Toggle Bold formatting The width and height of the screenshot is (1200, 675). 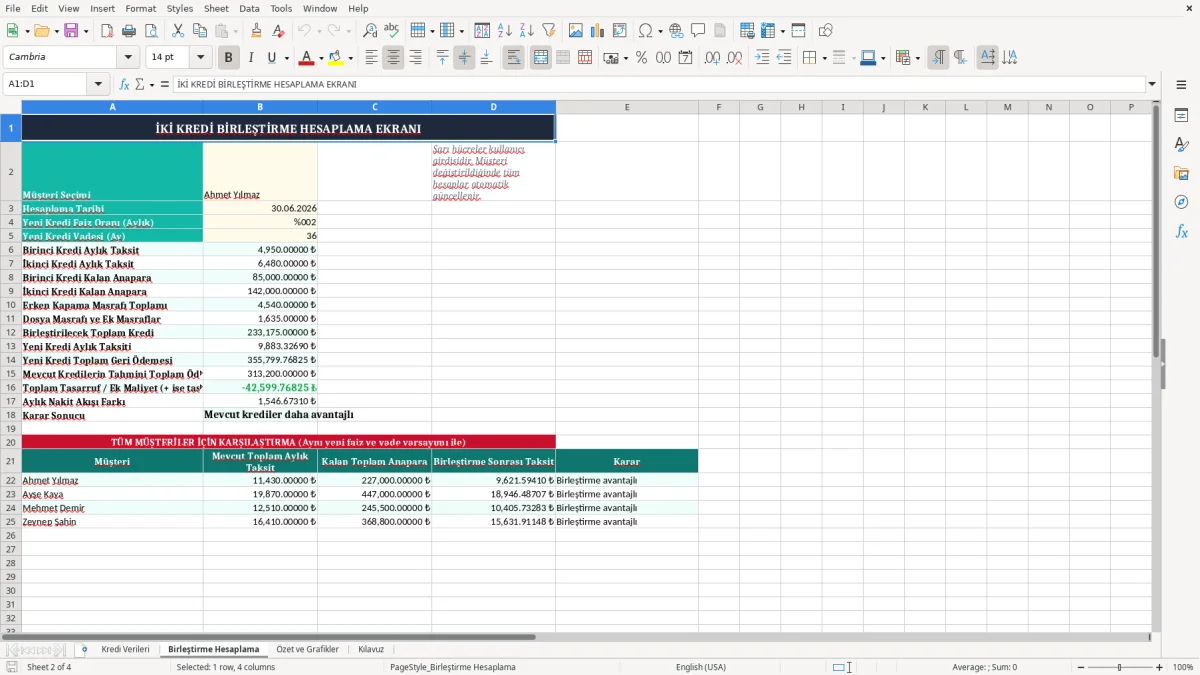pos(228,58)
